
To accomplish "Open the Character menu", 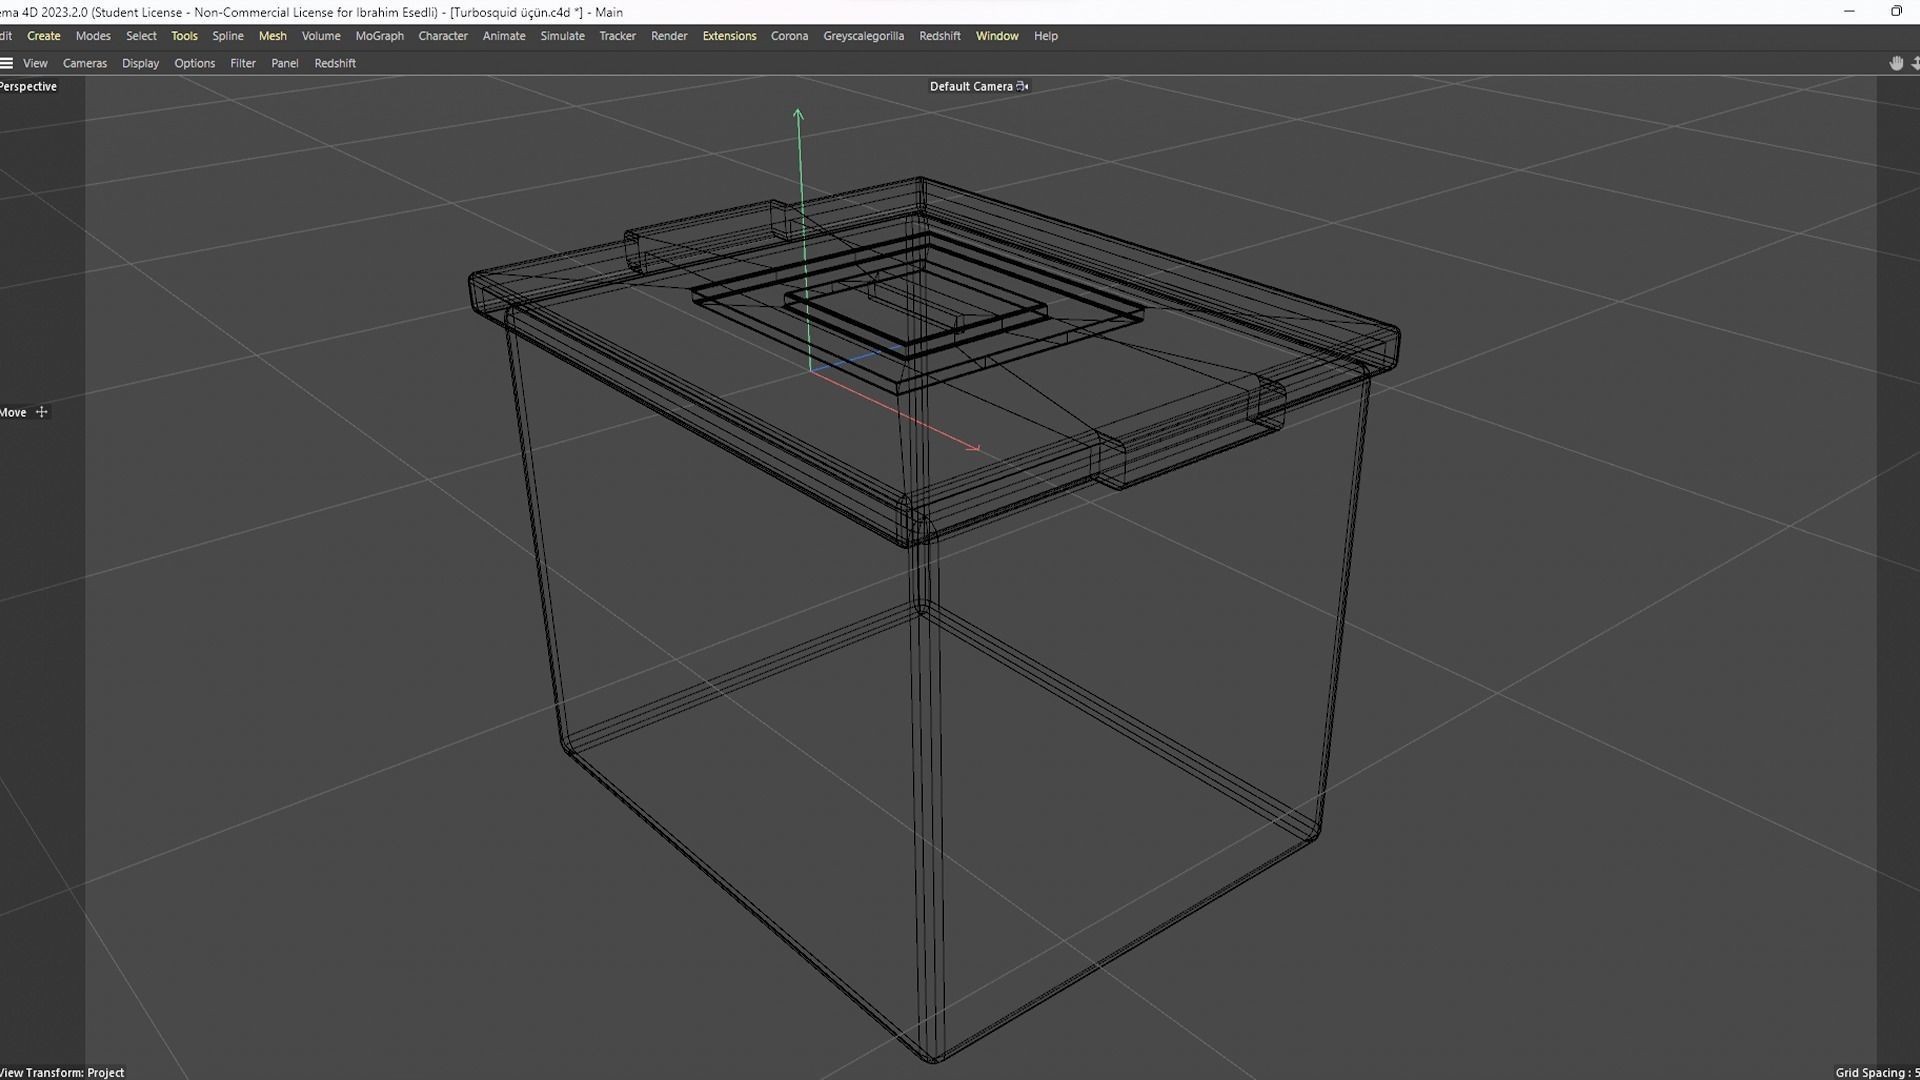I will coord(443,36).
